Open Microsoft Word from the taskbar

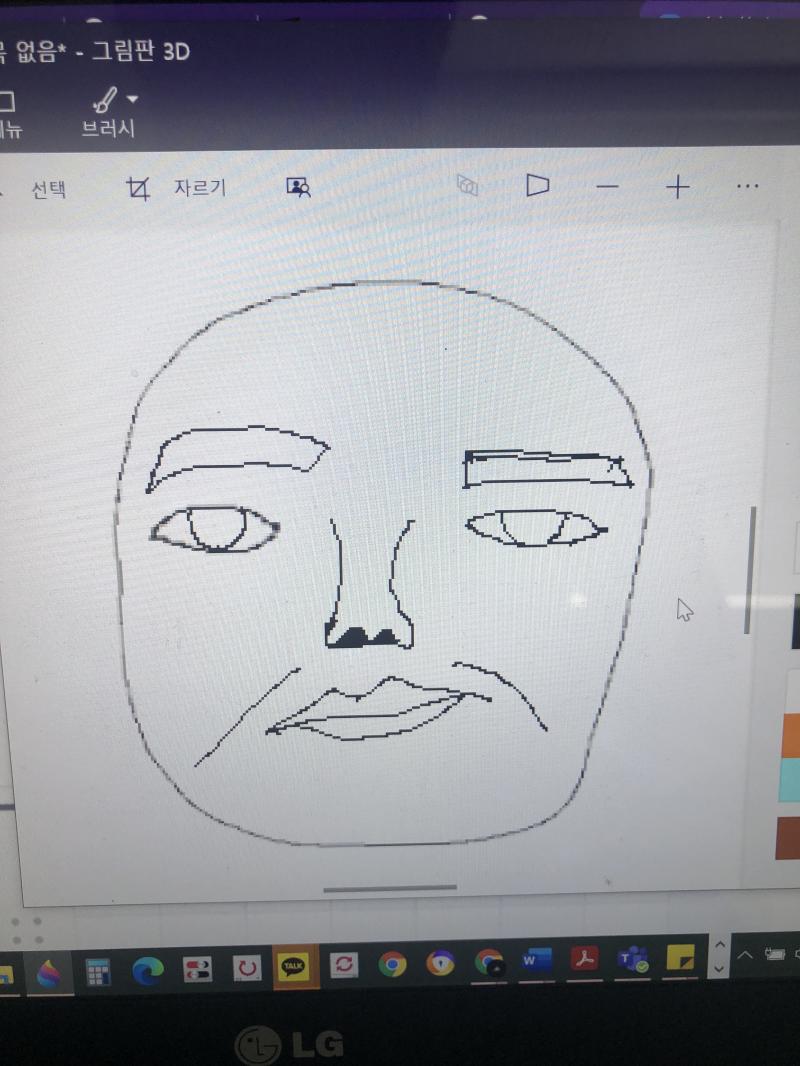[x=536, y=961]
